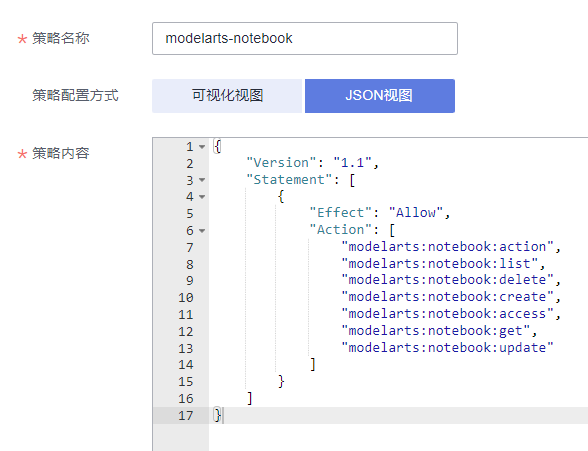588x451 pixels.
Task: Place cursor on "modelarts:notebook:action" string
Action: [447, 247]
